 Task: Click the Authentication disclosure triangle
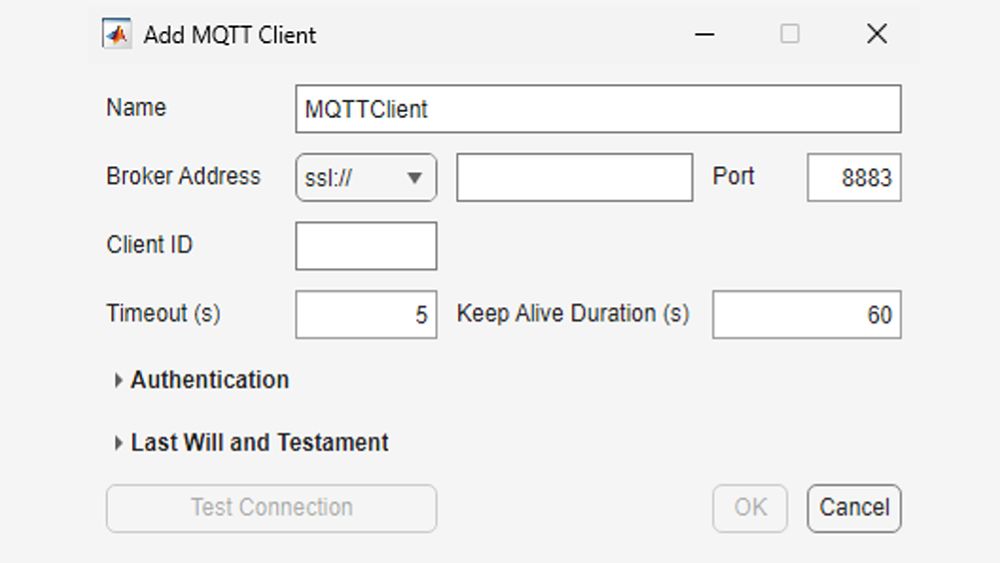[x=119, y=380]
